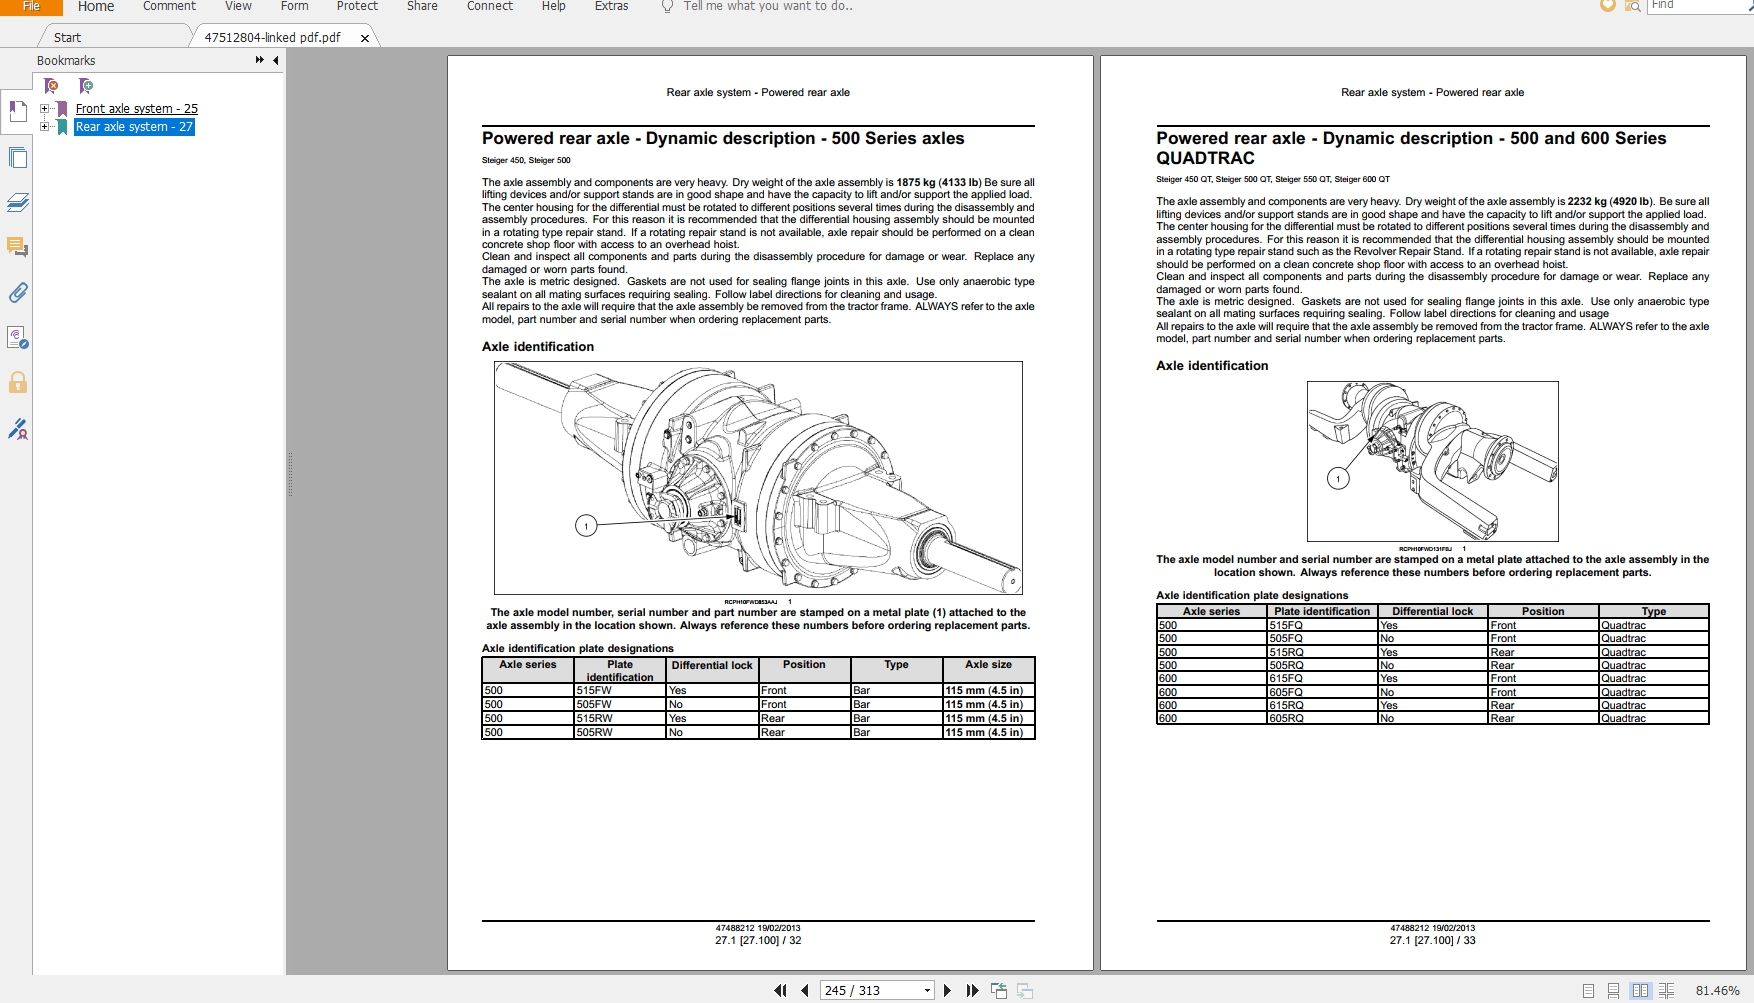
Task: Expand the Front axle system bookmark
Action: 44,108
